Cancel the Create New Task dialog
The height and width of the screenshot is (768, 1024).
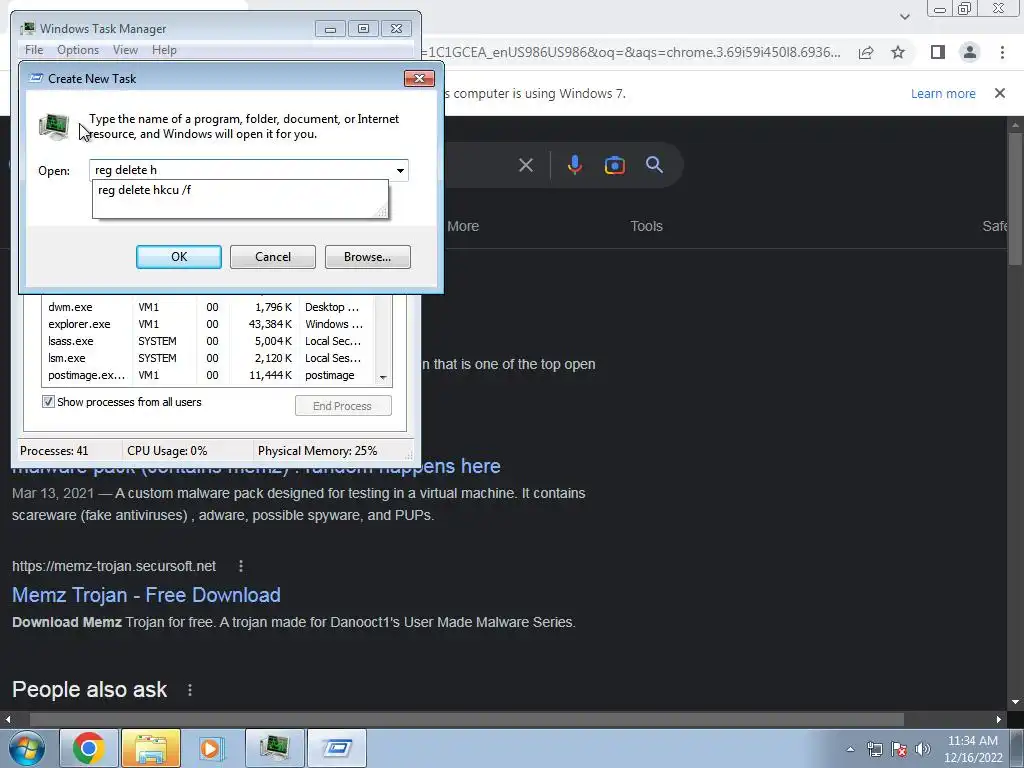tap(272, 257)
